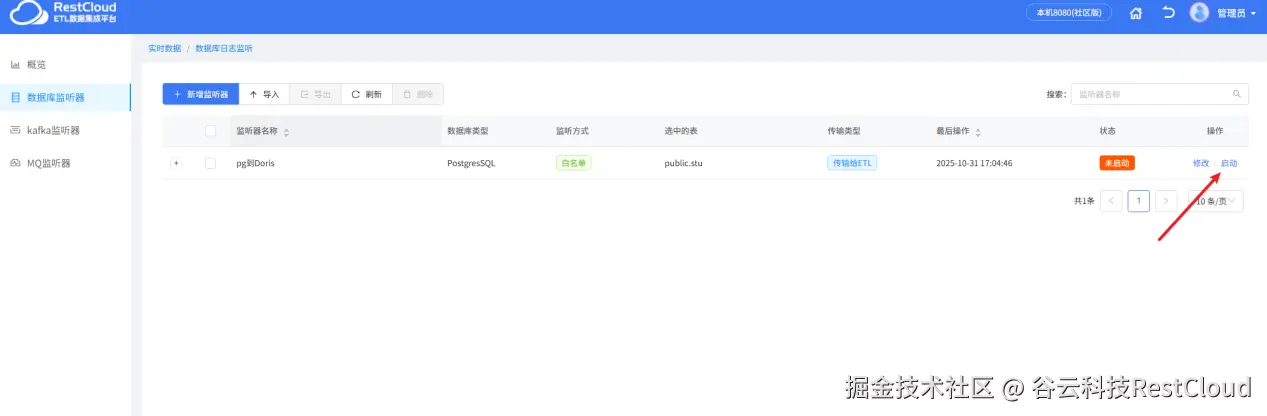1267x416 pixels.
Task: Click the 白名单 tag
Action: [574, 163]
